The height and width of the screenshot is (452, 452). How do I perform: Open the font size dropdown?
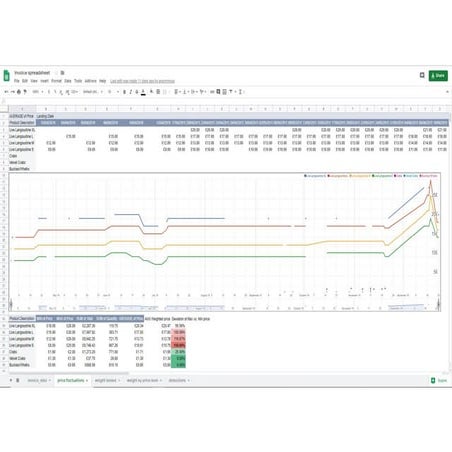point(113,92)
